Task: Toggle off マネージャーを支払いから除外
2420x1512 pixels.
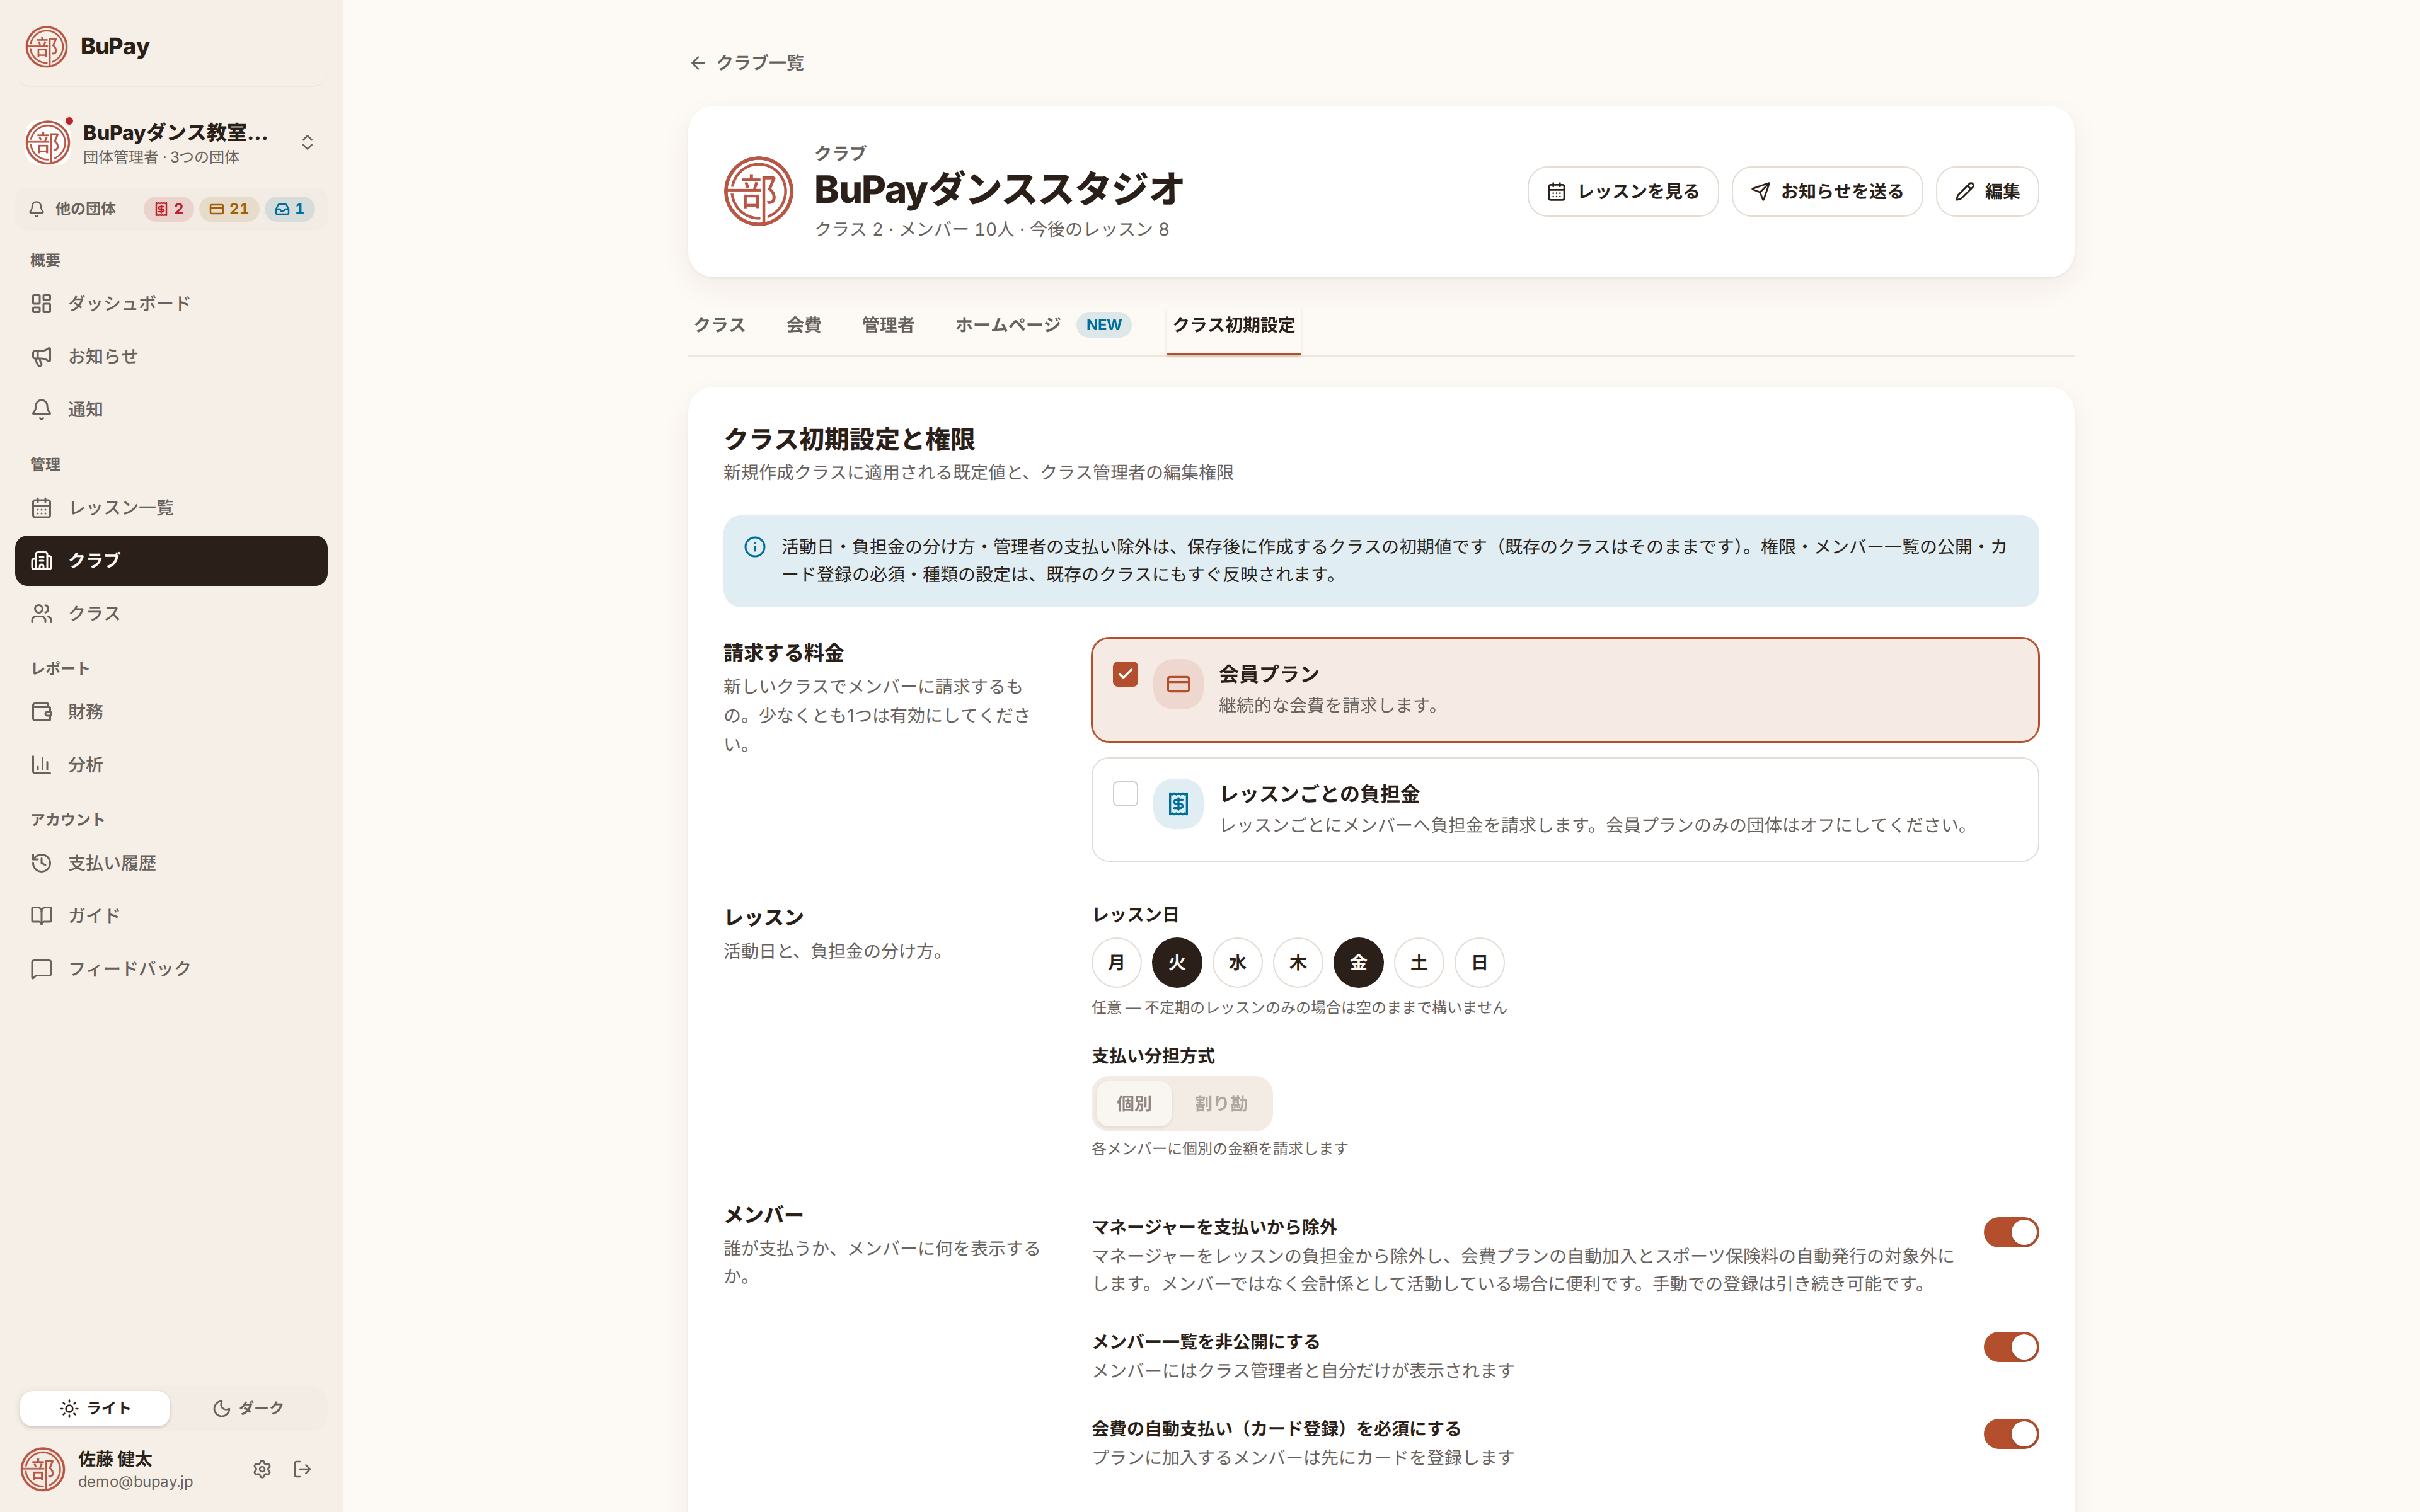Action: 2011,1232
